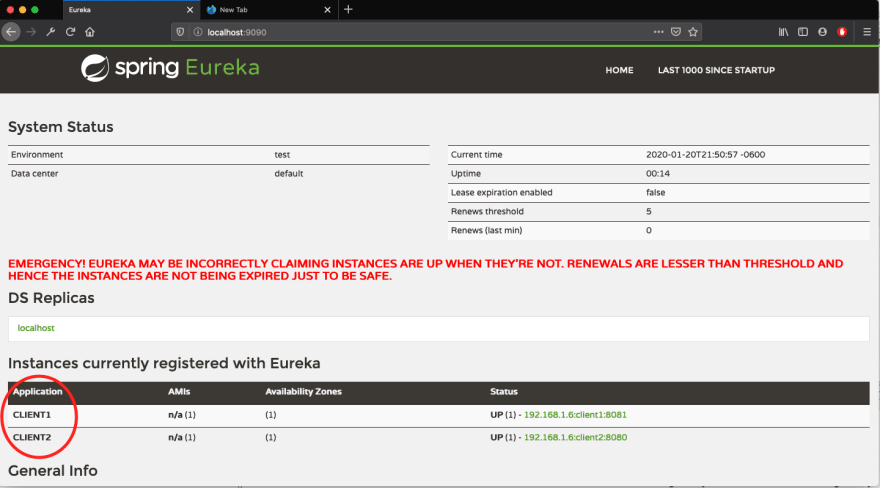Open the wrench developer tools icon

click(x=51, y=32)
